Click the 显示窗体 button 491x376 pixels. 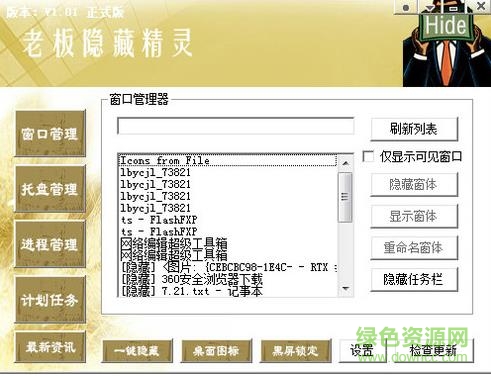[414, 216]
